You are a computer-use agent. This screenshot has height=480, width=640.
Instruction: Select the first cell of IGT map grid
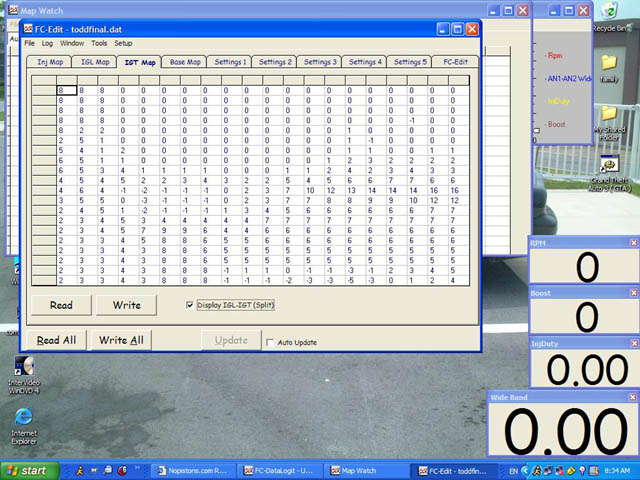tap(67, 90)
